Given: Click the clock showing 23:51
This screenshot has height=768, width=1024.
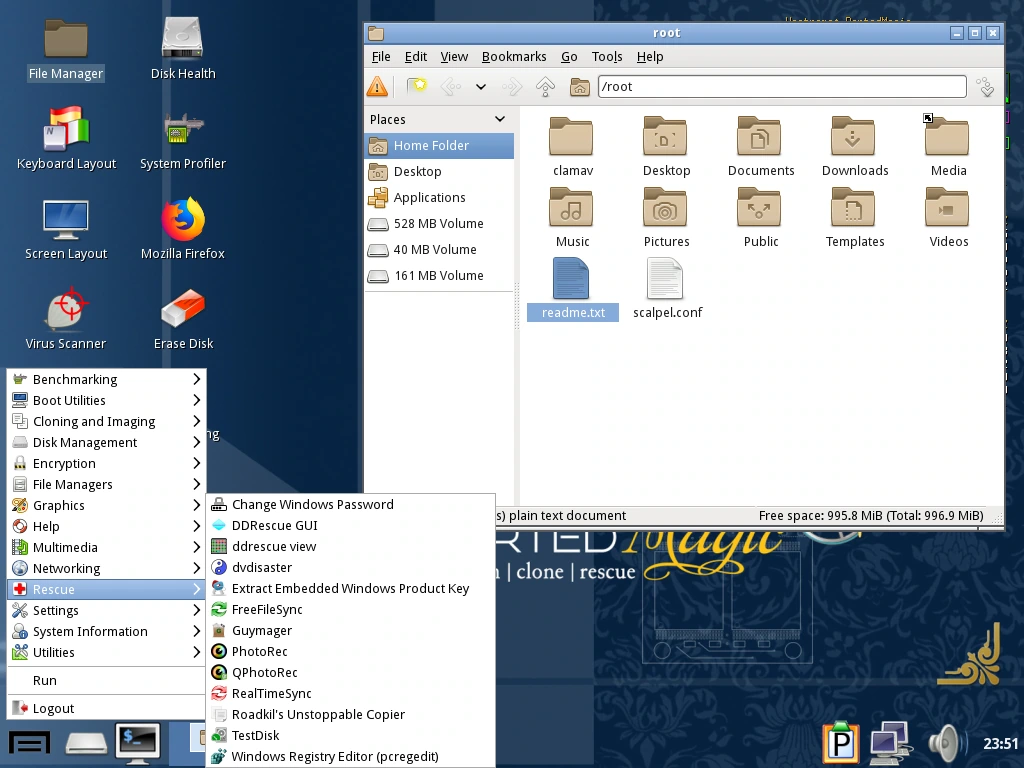Looking at the screenshot, I should pos(1000,743).
